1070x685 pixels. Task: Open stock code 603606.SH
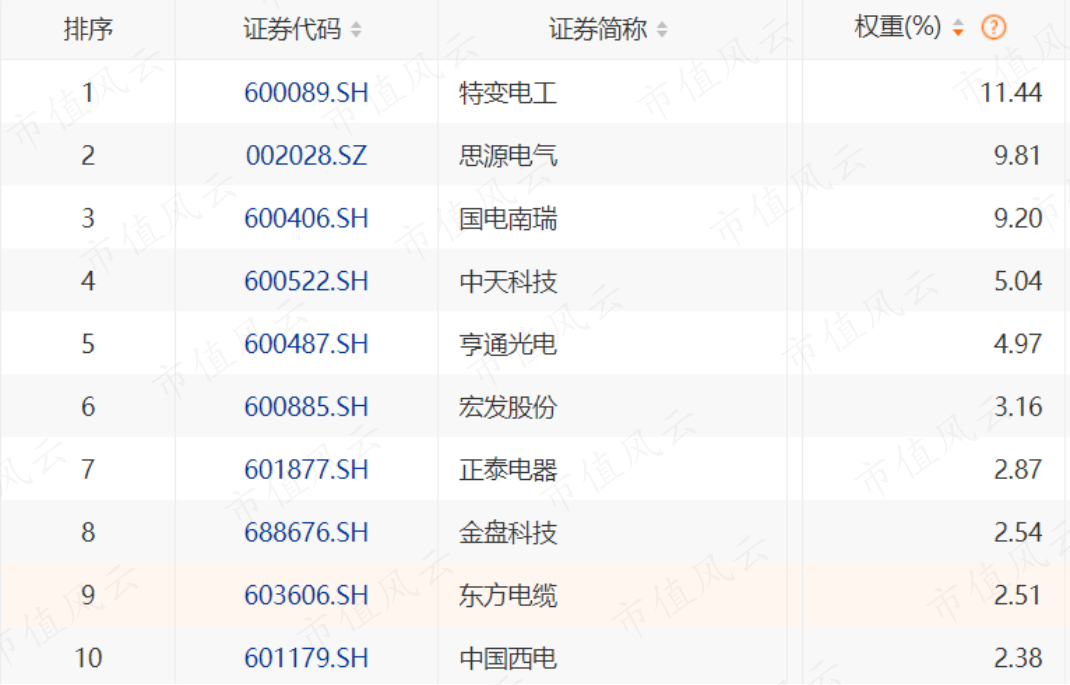(306, 595)
